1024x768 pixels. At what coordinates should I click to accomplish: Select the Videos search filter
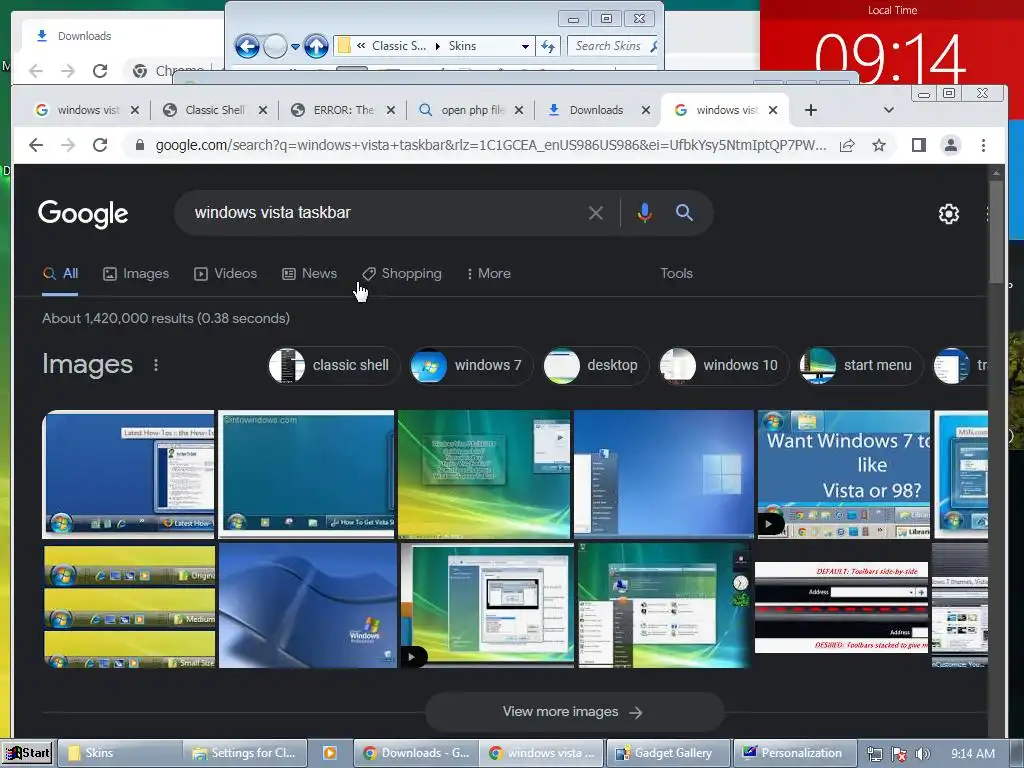click(x=225, y=274)
